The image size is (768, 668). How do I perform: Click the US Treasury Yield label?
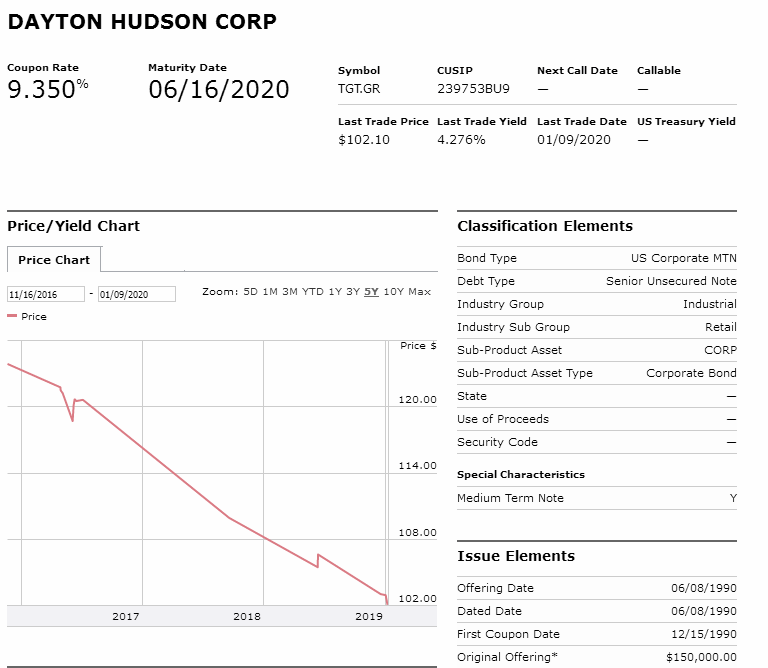(x=686, y=121)
